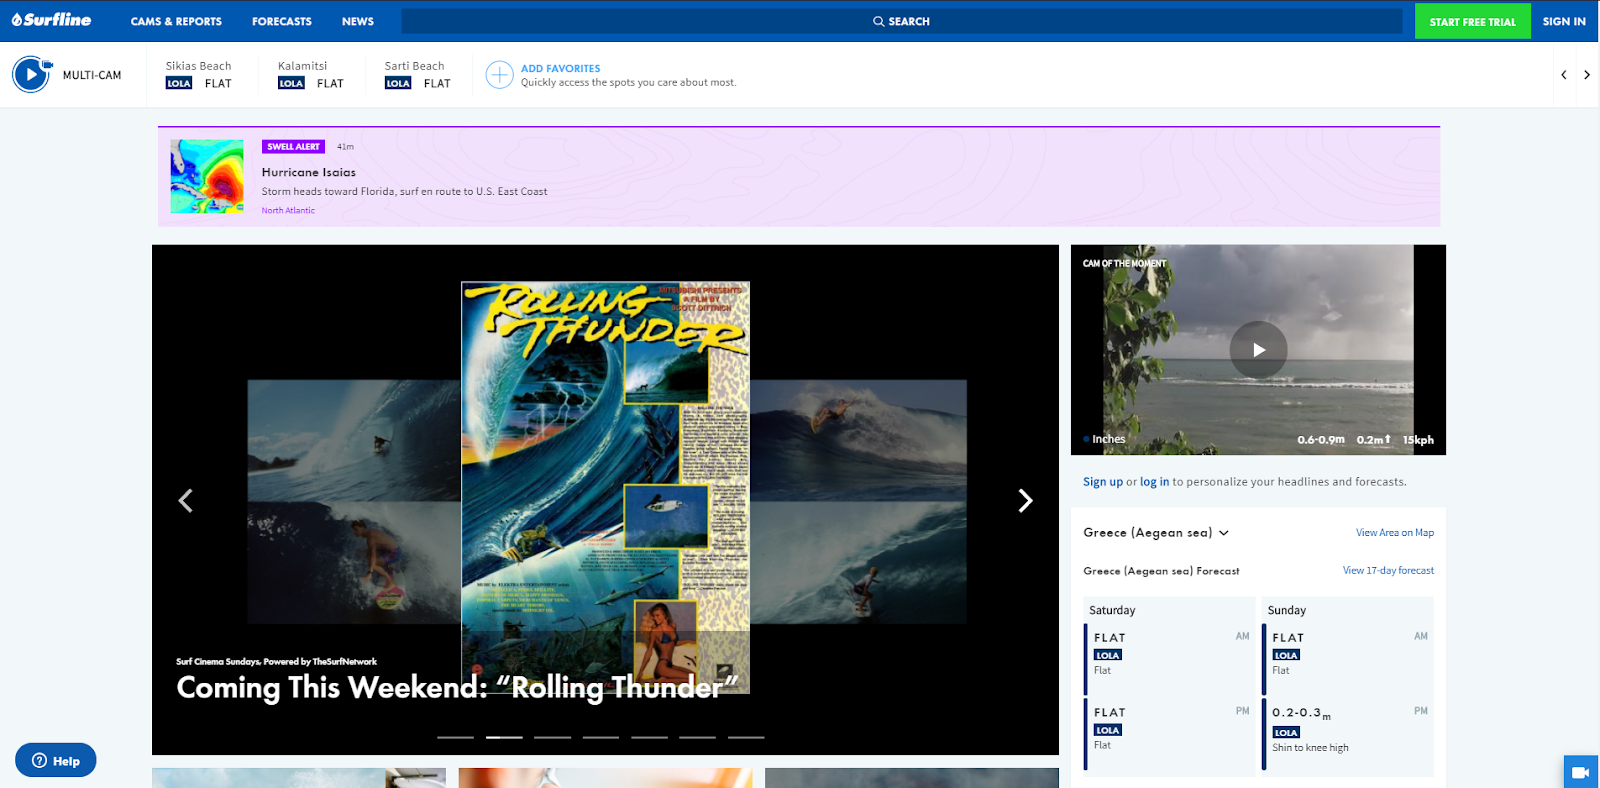
Task: Click the Saturday forecast heading
Action: (1112, 610)
